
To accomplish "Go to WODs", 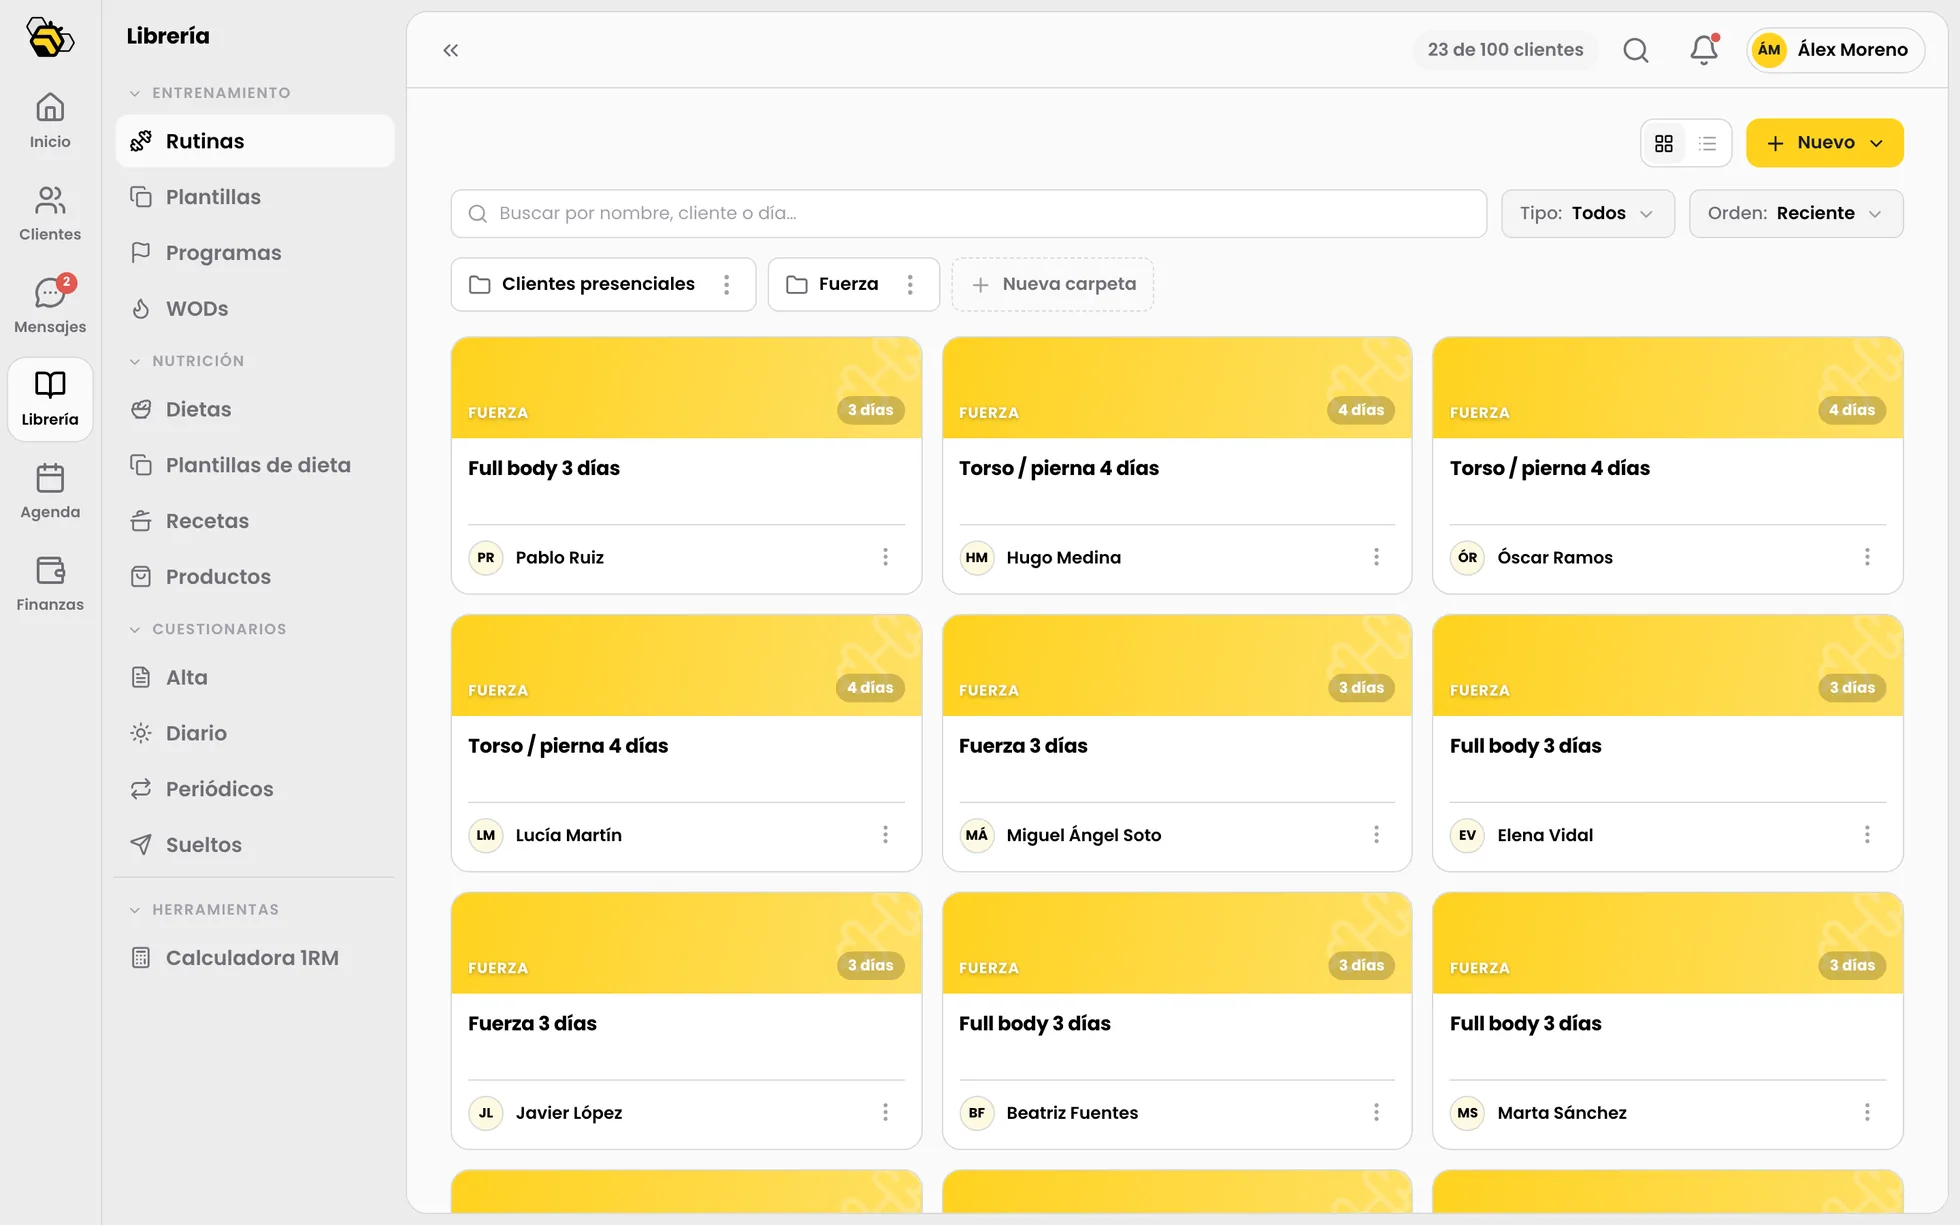I will click(x=255, y=309).
